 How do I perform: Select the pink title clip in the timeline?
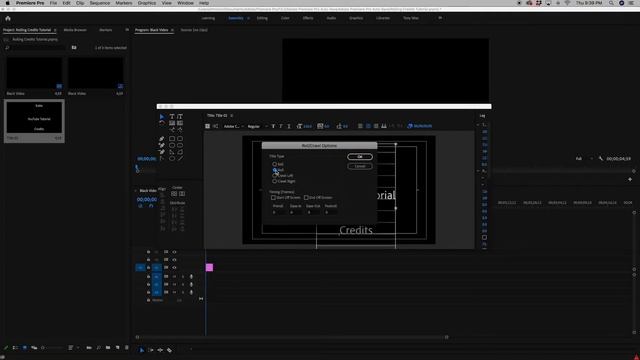tap(209, 267)
